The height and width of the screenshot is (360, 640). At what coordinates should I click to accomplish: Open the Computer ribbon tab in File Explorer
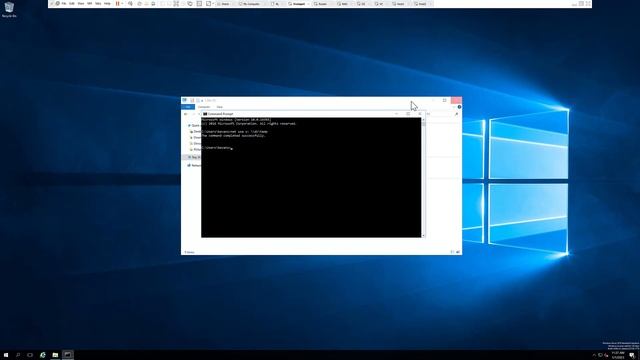204,107
